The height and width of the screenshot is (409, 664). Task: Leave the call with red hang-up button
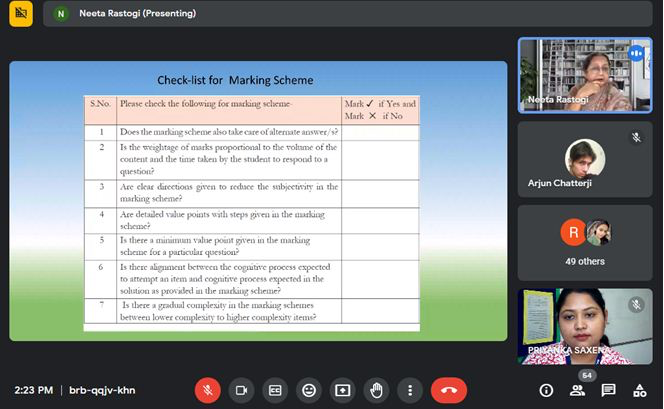pos(449,390)
